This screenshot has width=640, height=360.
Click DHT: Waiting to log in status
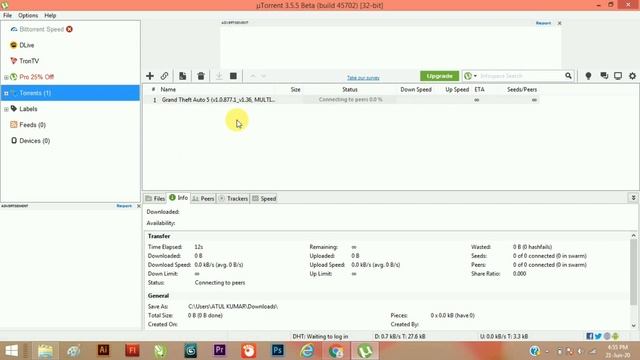320,336
